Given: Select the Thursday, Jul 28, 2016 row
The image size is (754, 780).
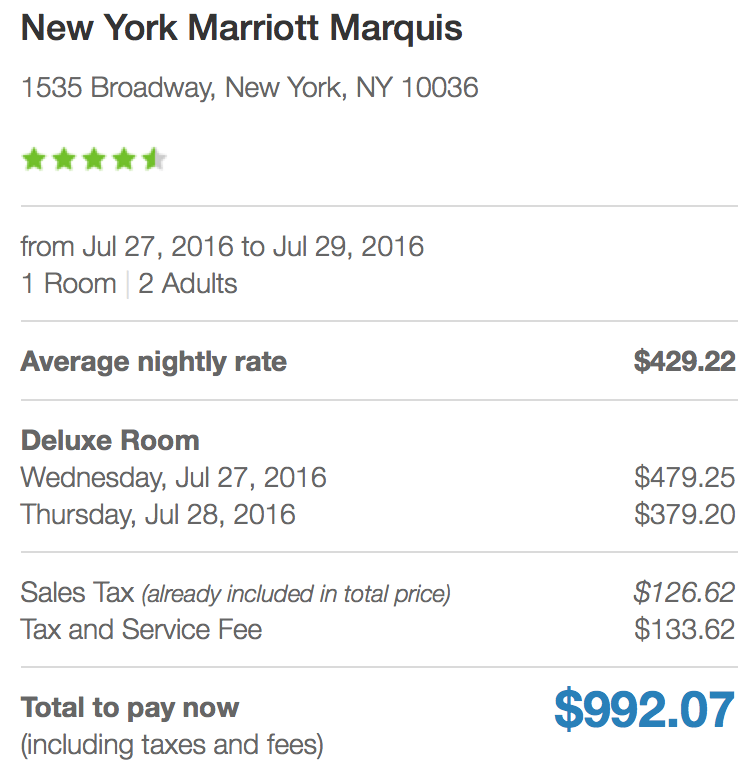Looking at the screenshot, I should (378, 514).
